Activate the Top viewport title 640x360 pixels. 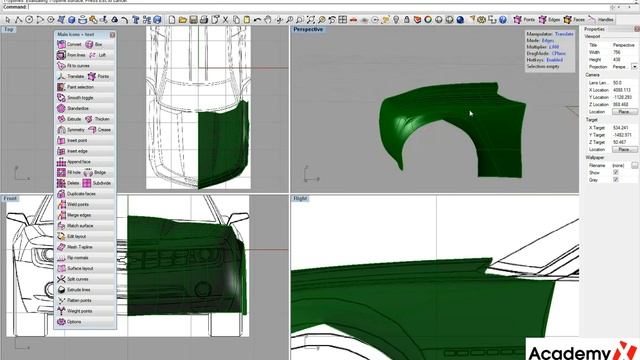click(9, 29)
